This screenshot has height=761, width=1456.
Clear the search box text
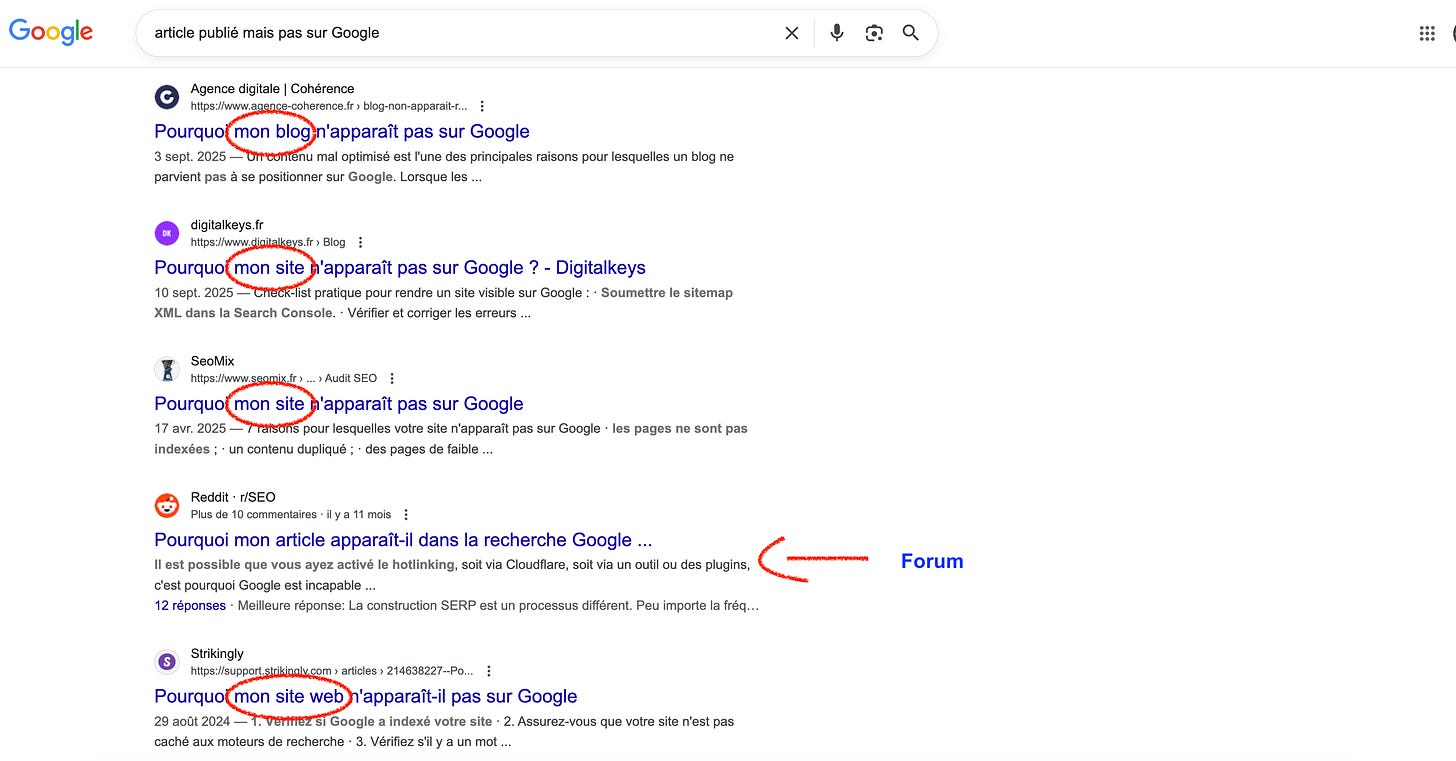[x=791, y=33]
